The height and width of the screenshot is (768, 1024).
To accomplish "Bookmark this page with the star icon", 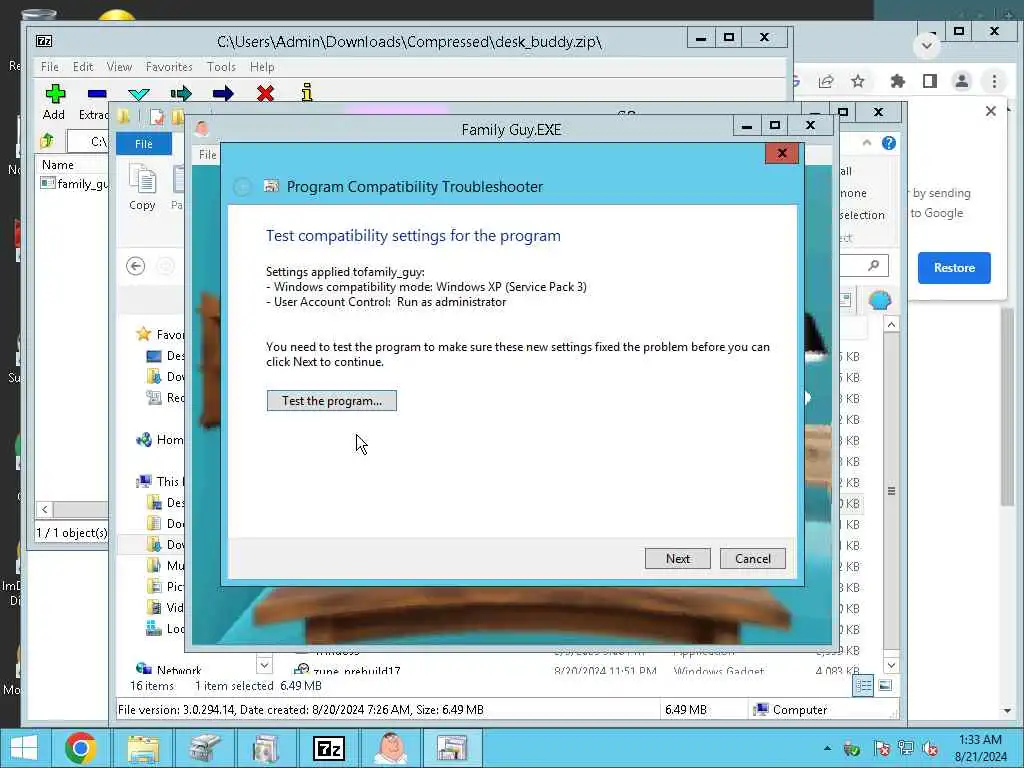I will click(x=857, y=81).
